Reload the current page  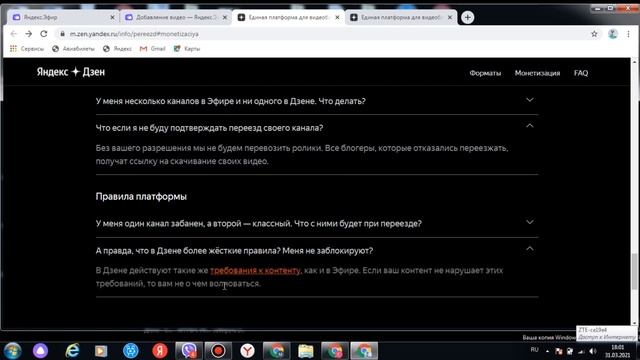click(44, 34)
